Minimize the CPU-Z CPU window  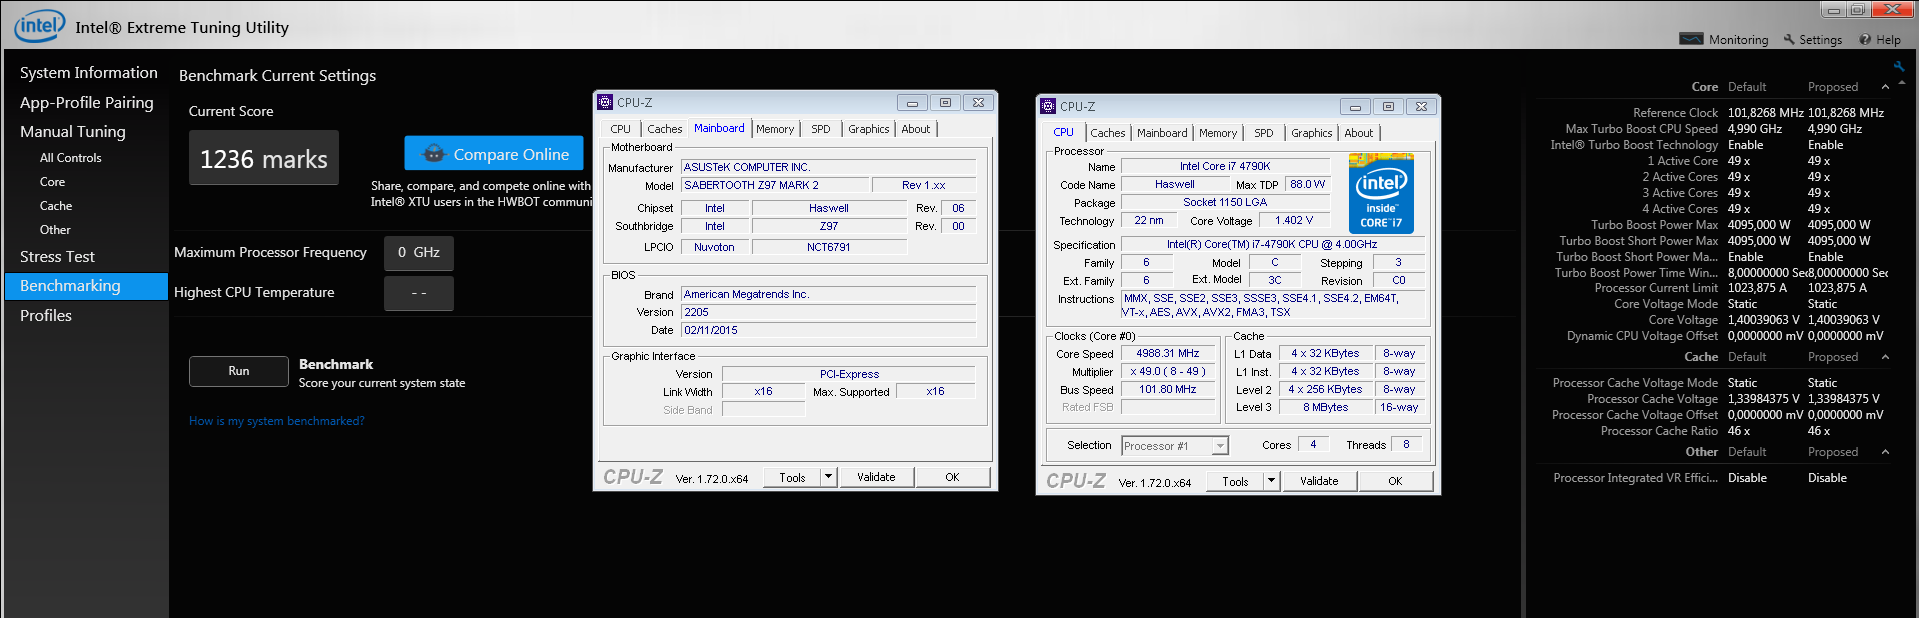pos(1354,106)
